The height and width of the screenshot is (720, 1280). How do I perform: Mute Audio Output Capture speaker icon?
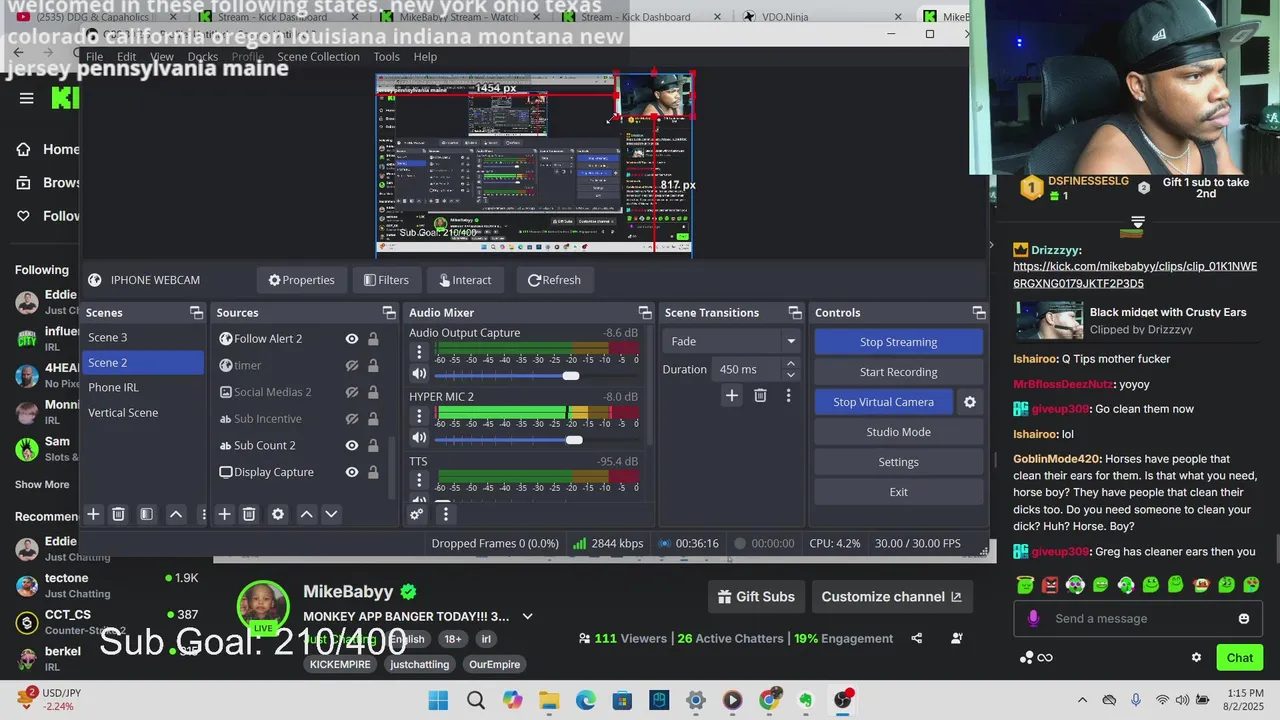[419, 374]
